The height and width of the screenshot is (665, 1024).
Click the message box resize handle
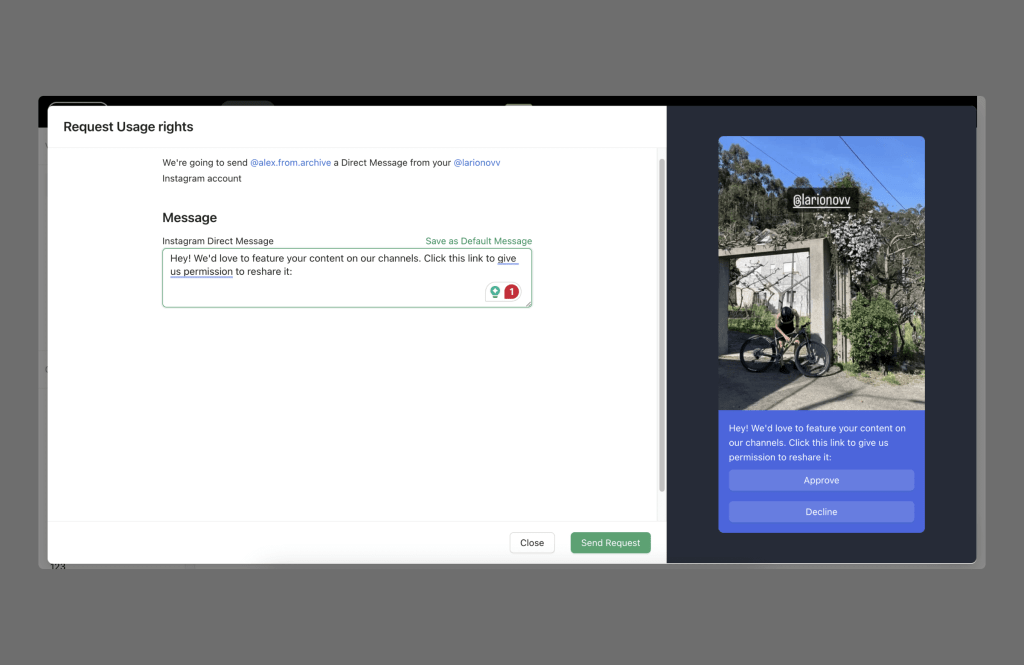(528, 303)
